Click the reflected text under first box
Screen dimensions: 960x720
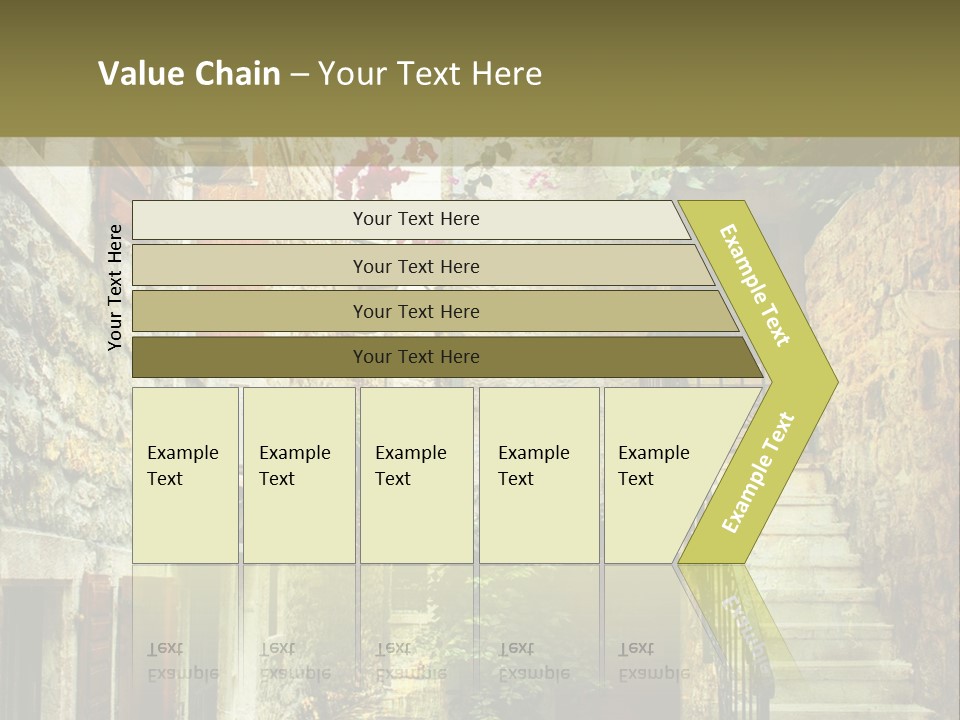point(182,662)
